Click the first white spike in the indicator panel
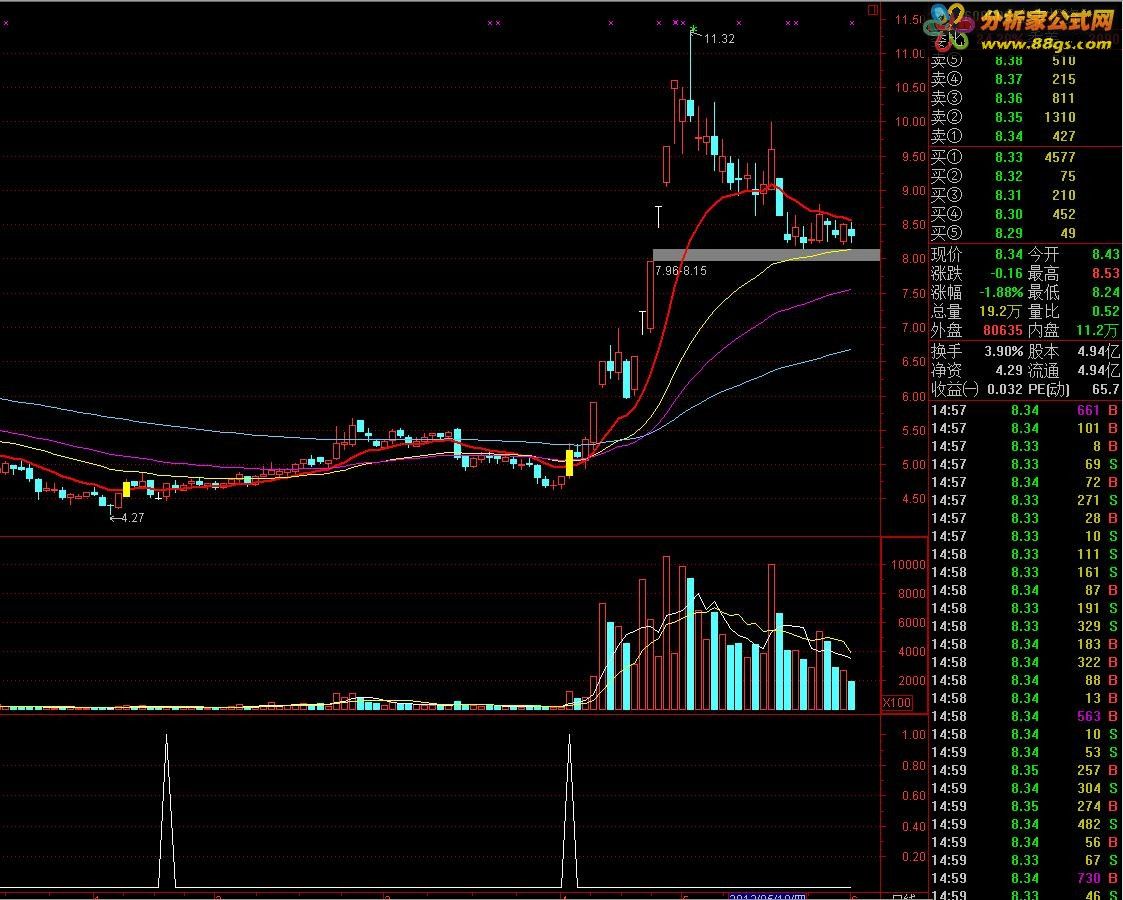The width and height of the screenshot is (1123, 900). (x=167, y=811)
